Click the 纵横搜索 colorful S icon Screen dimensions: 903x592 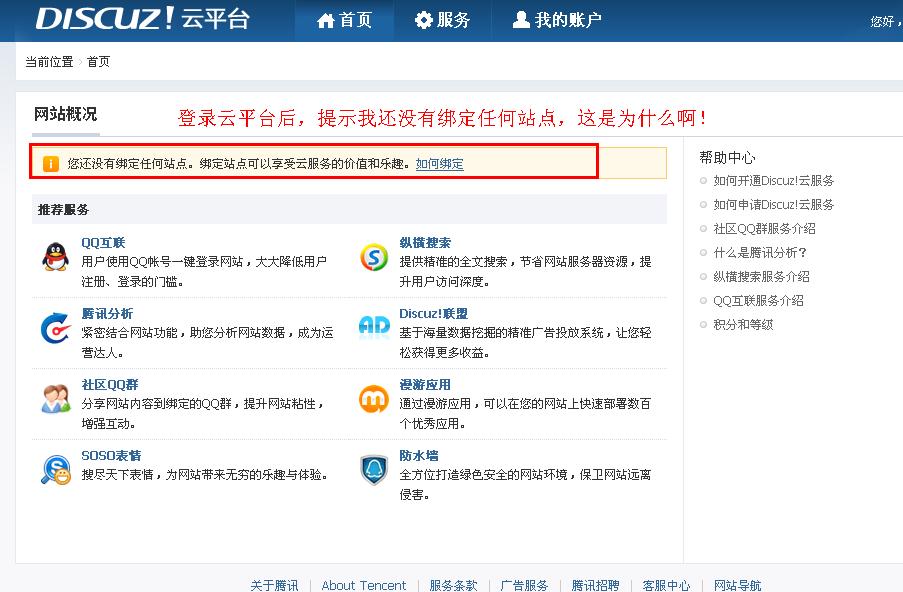click(374, 257)
